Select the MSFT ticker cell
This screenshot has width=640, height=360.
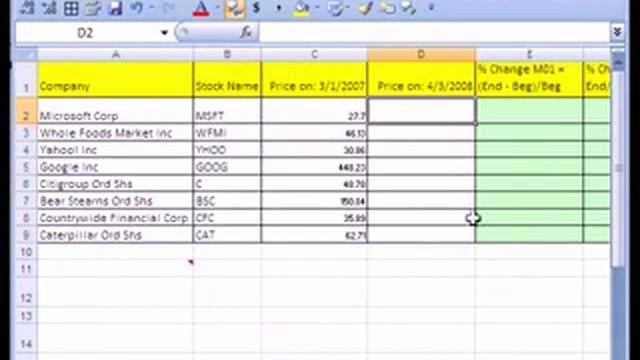[227, 111]
